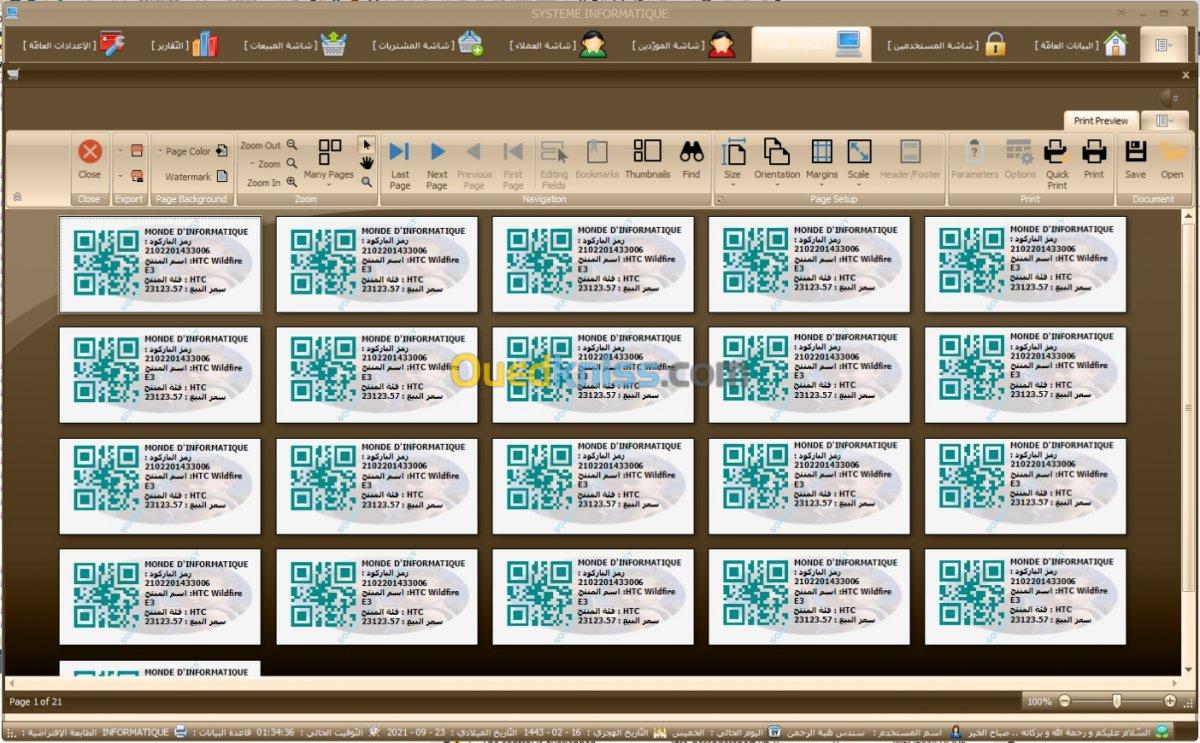The image size is (1200, 743).
Task: Open the البيانات العامّة general data tab
Action: (1081, 45)
